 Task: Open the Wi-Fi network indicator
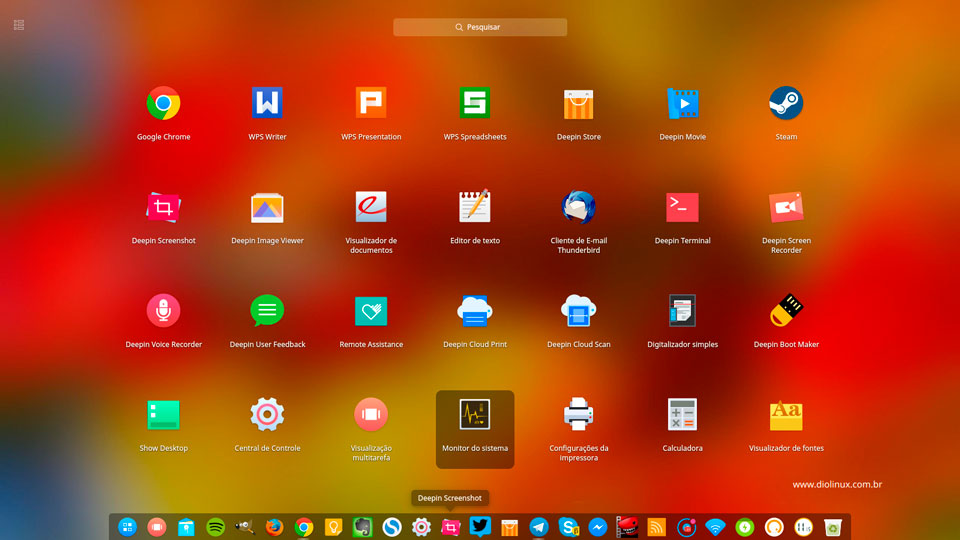715,527
